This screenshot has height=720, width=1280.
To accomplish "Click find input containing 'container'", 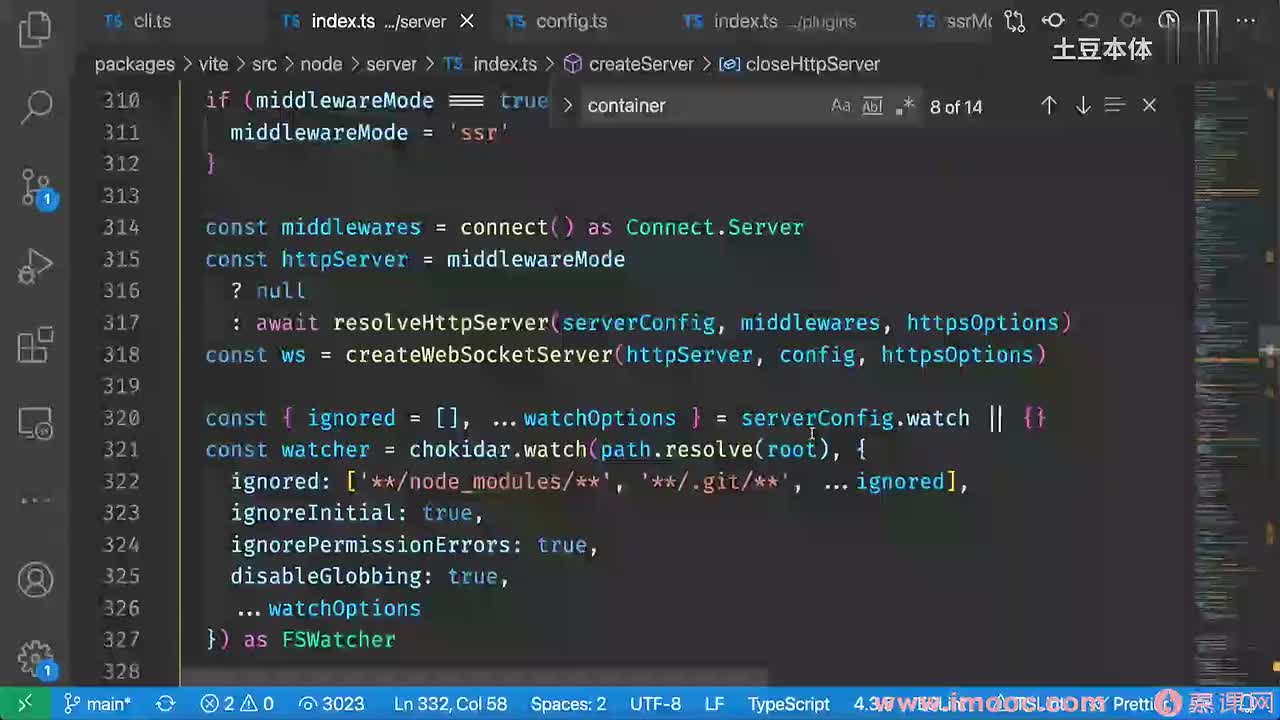I will [x=703, y=105].
